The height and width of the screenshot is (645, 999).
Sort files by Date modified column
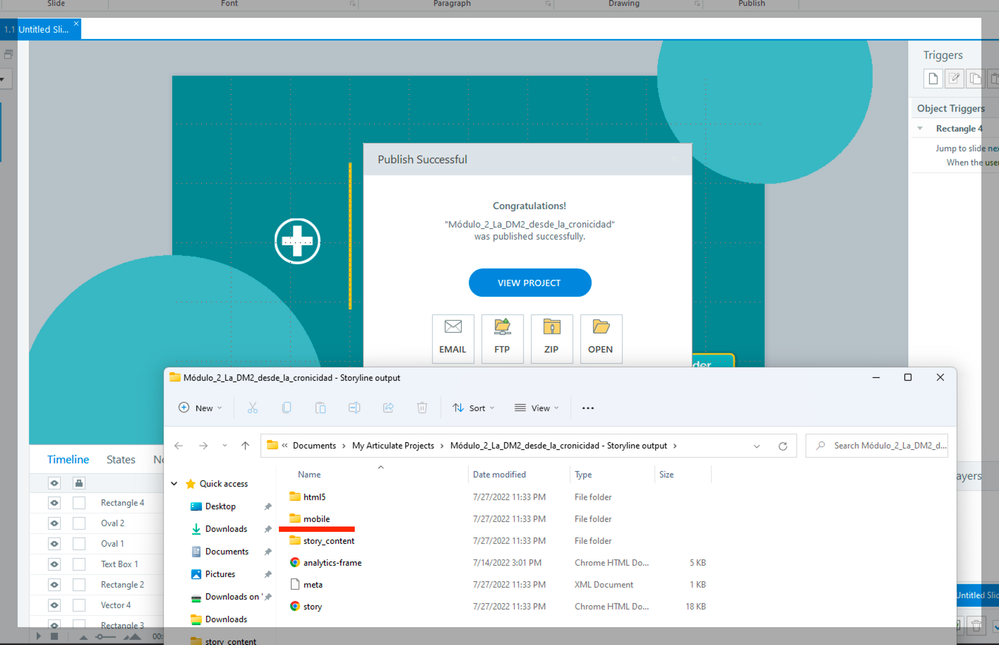pos(499,475)
